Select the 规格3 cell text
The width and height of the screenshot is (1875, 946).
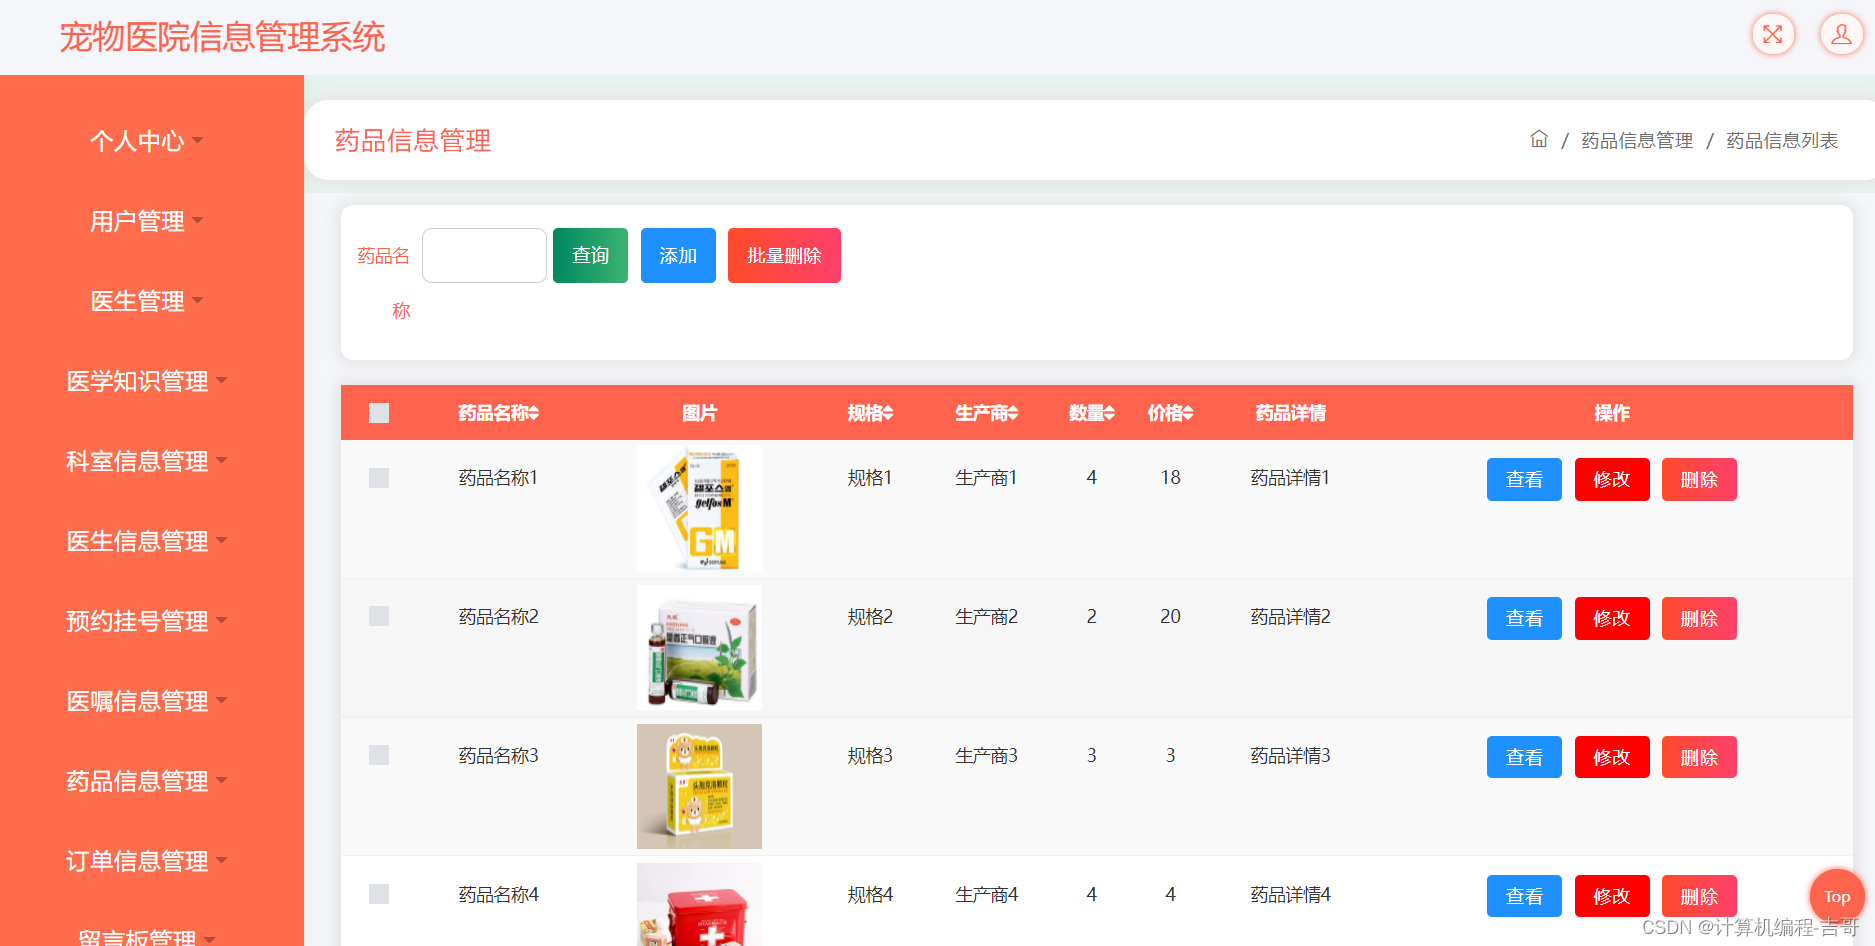click(x=870, y=756)
